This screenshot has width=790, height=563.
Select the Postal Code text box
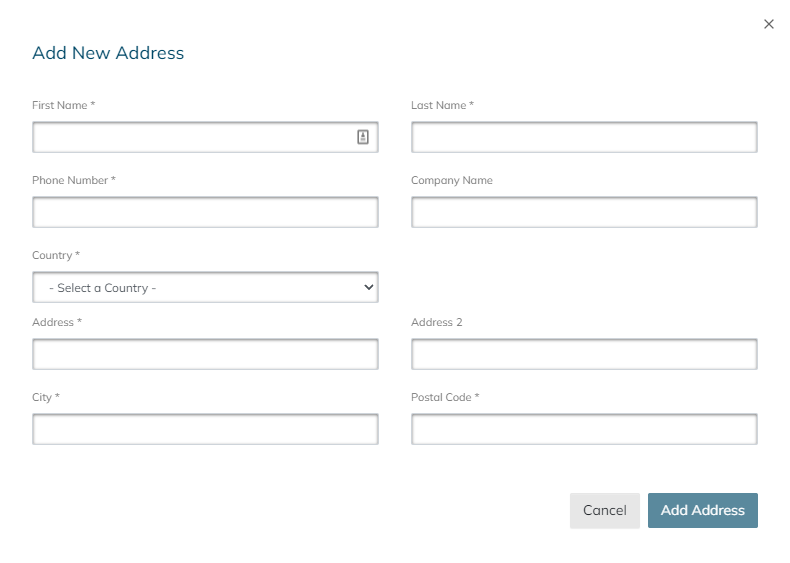point(584,429)
